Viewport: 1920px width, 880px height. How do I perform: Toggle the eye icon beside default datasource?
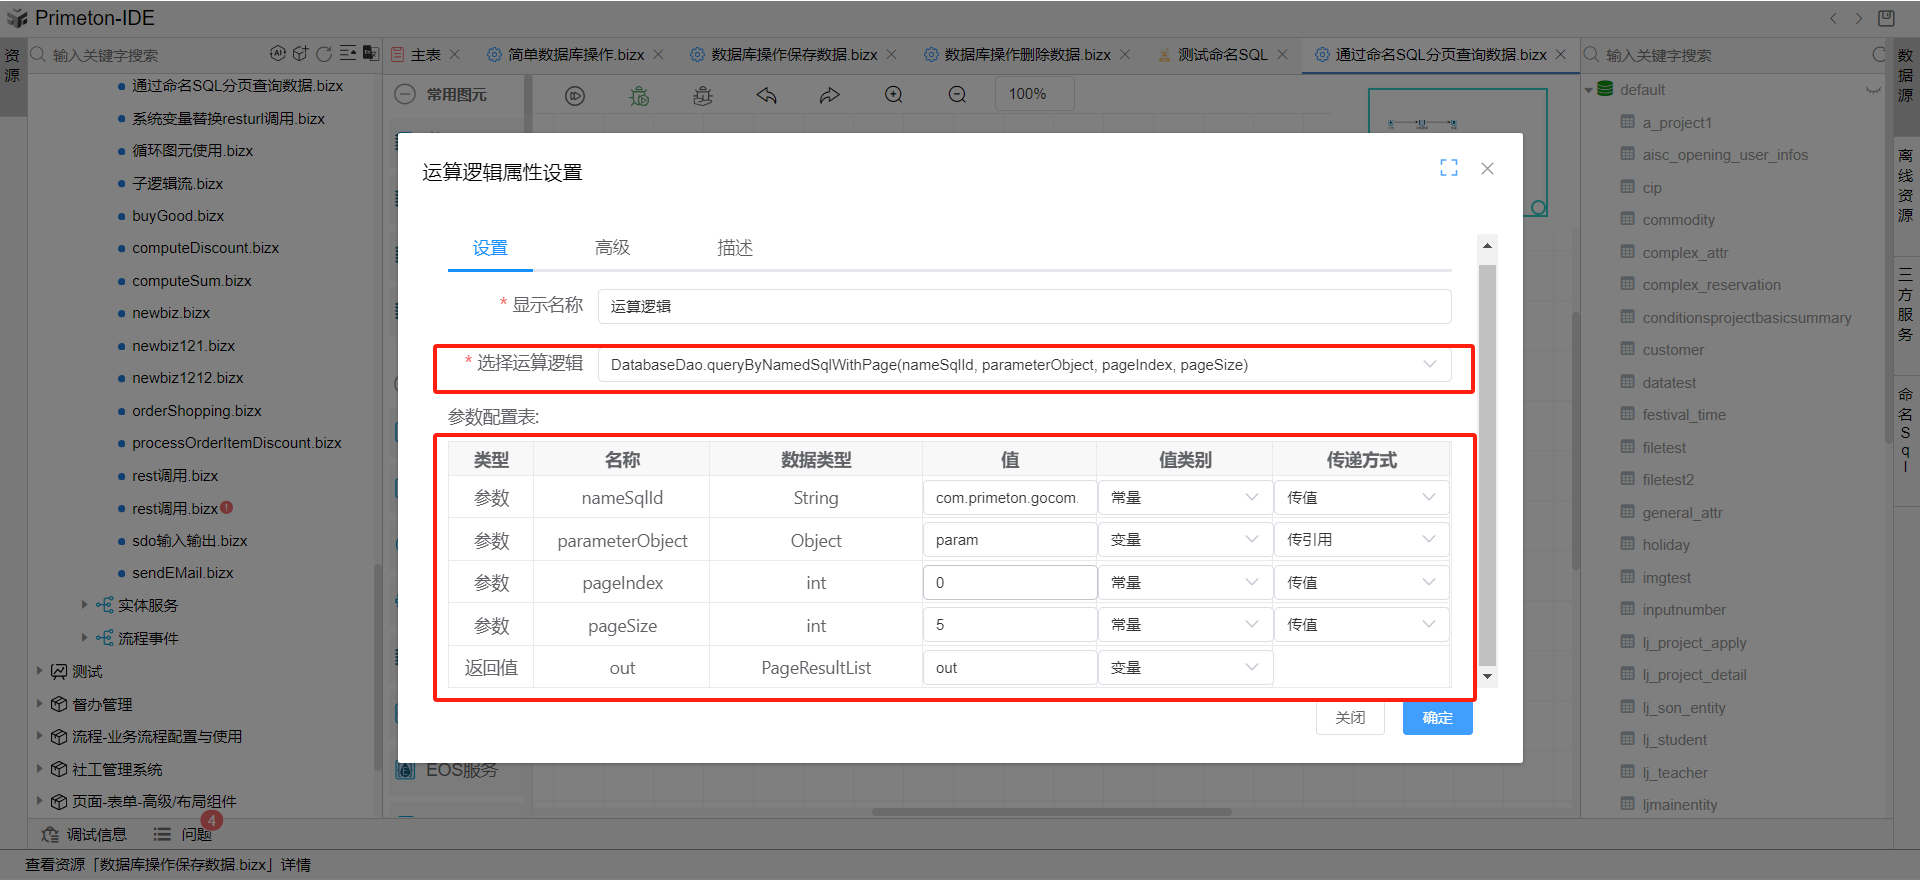pos(1873,90)
